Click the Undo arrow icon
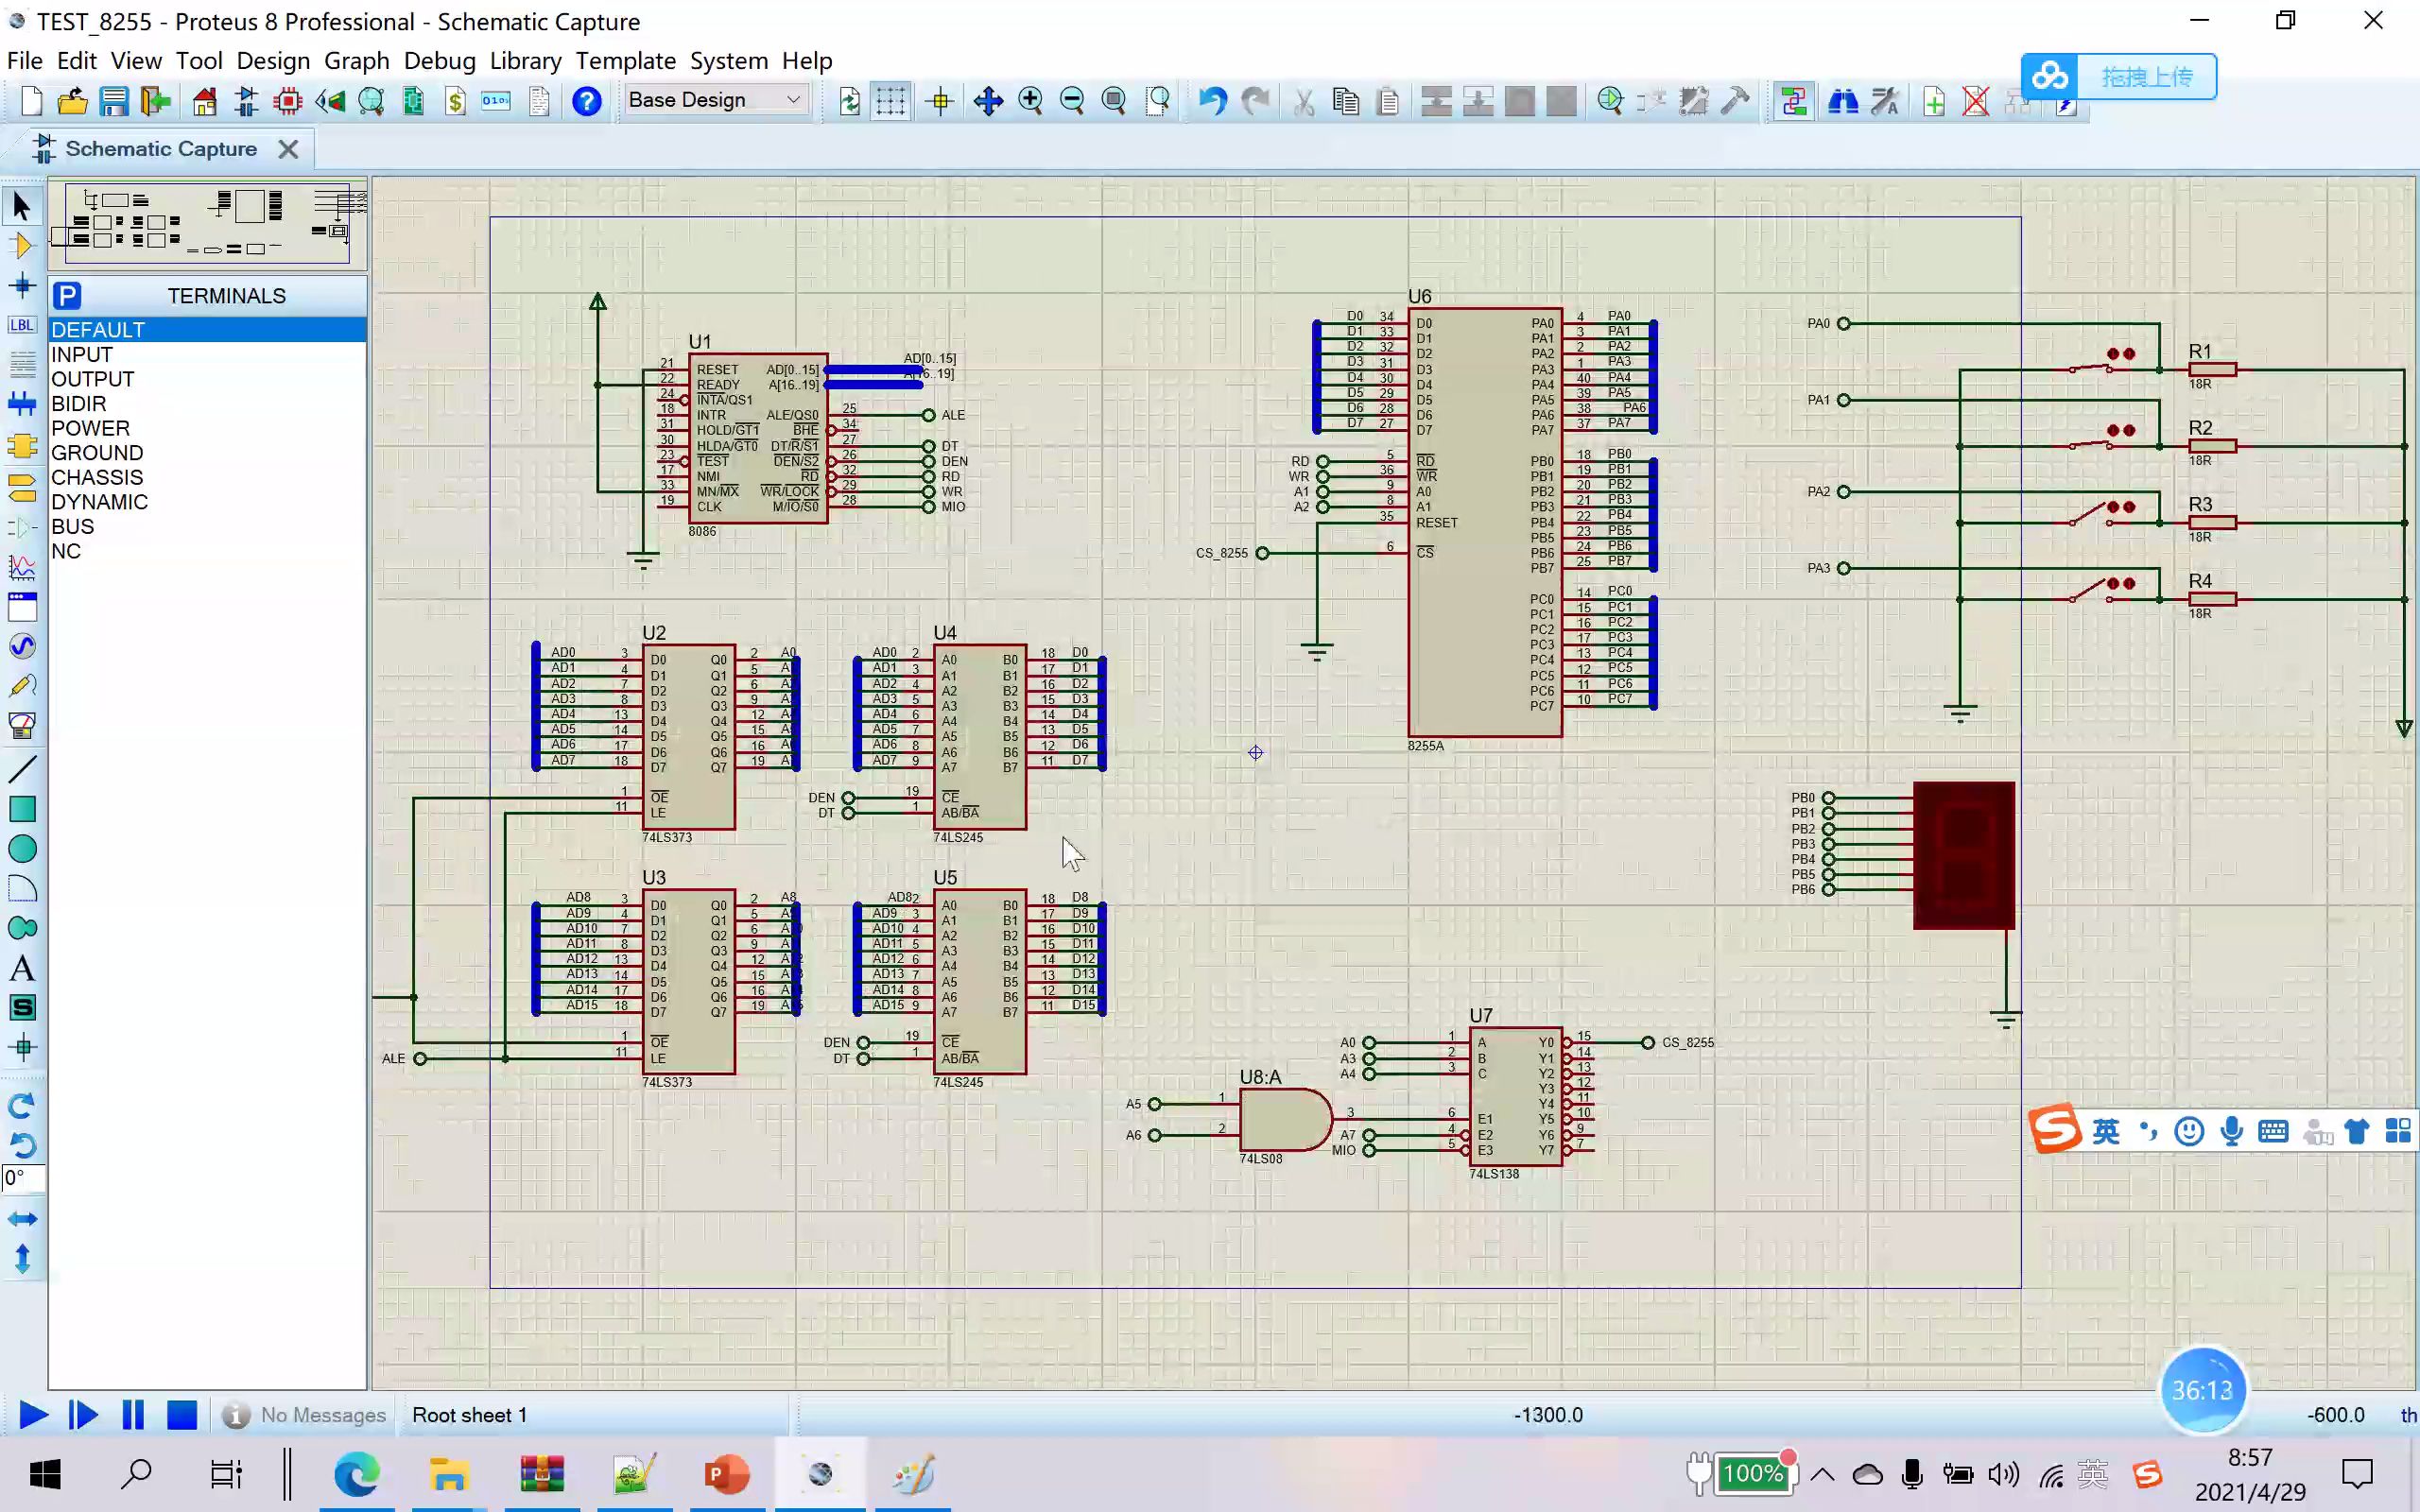 click(x=1212, y=101)
